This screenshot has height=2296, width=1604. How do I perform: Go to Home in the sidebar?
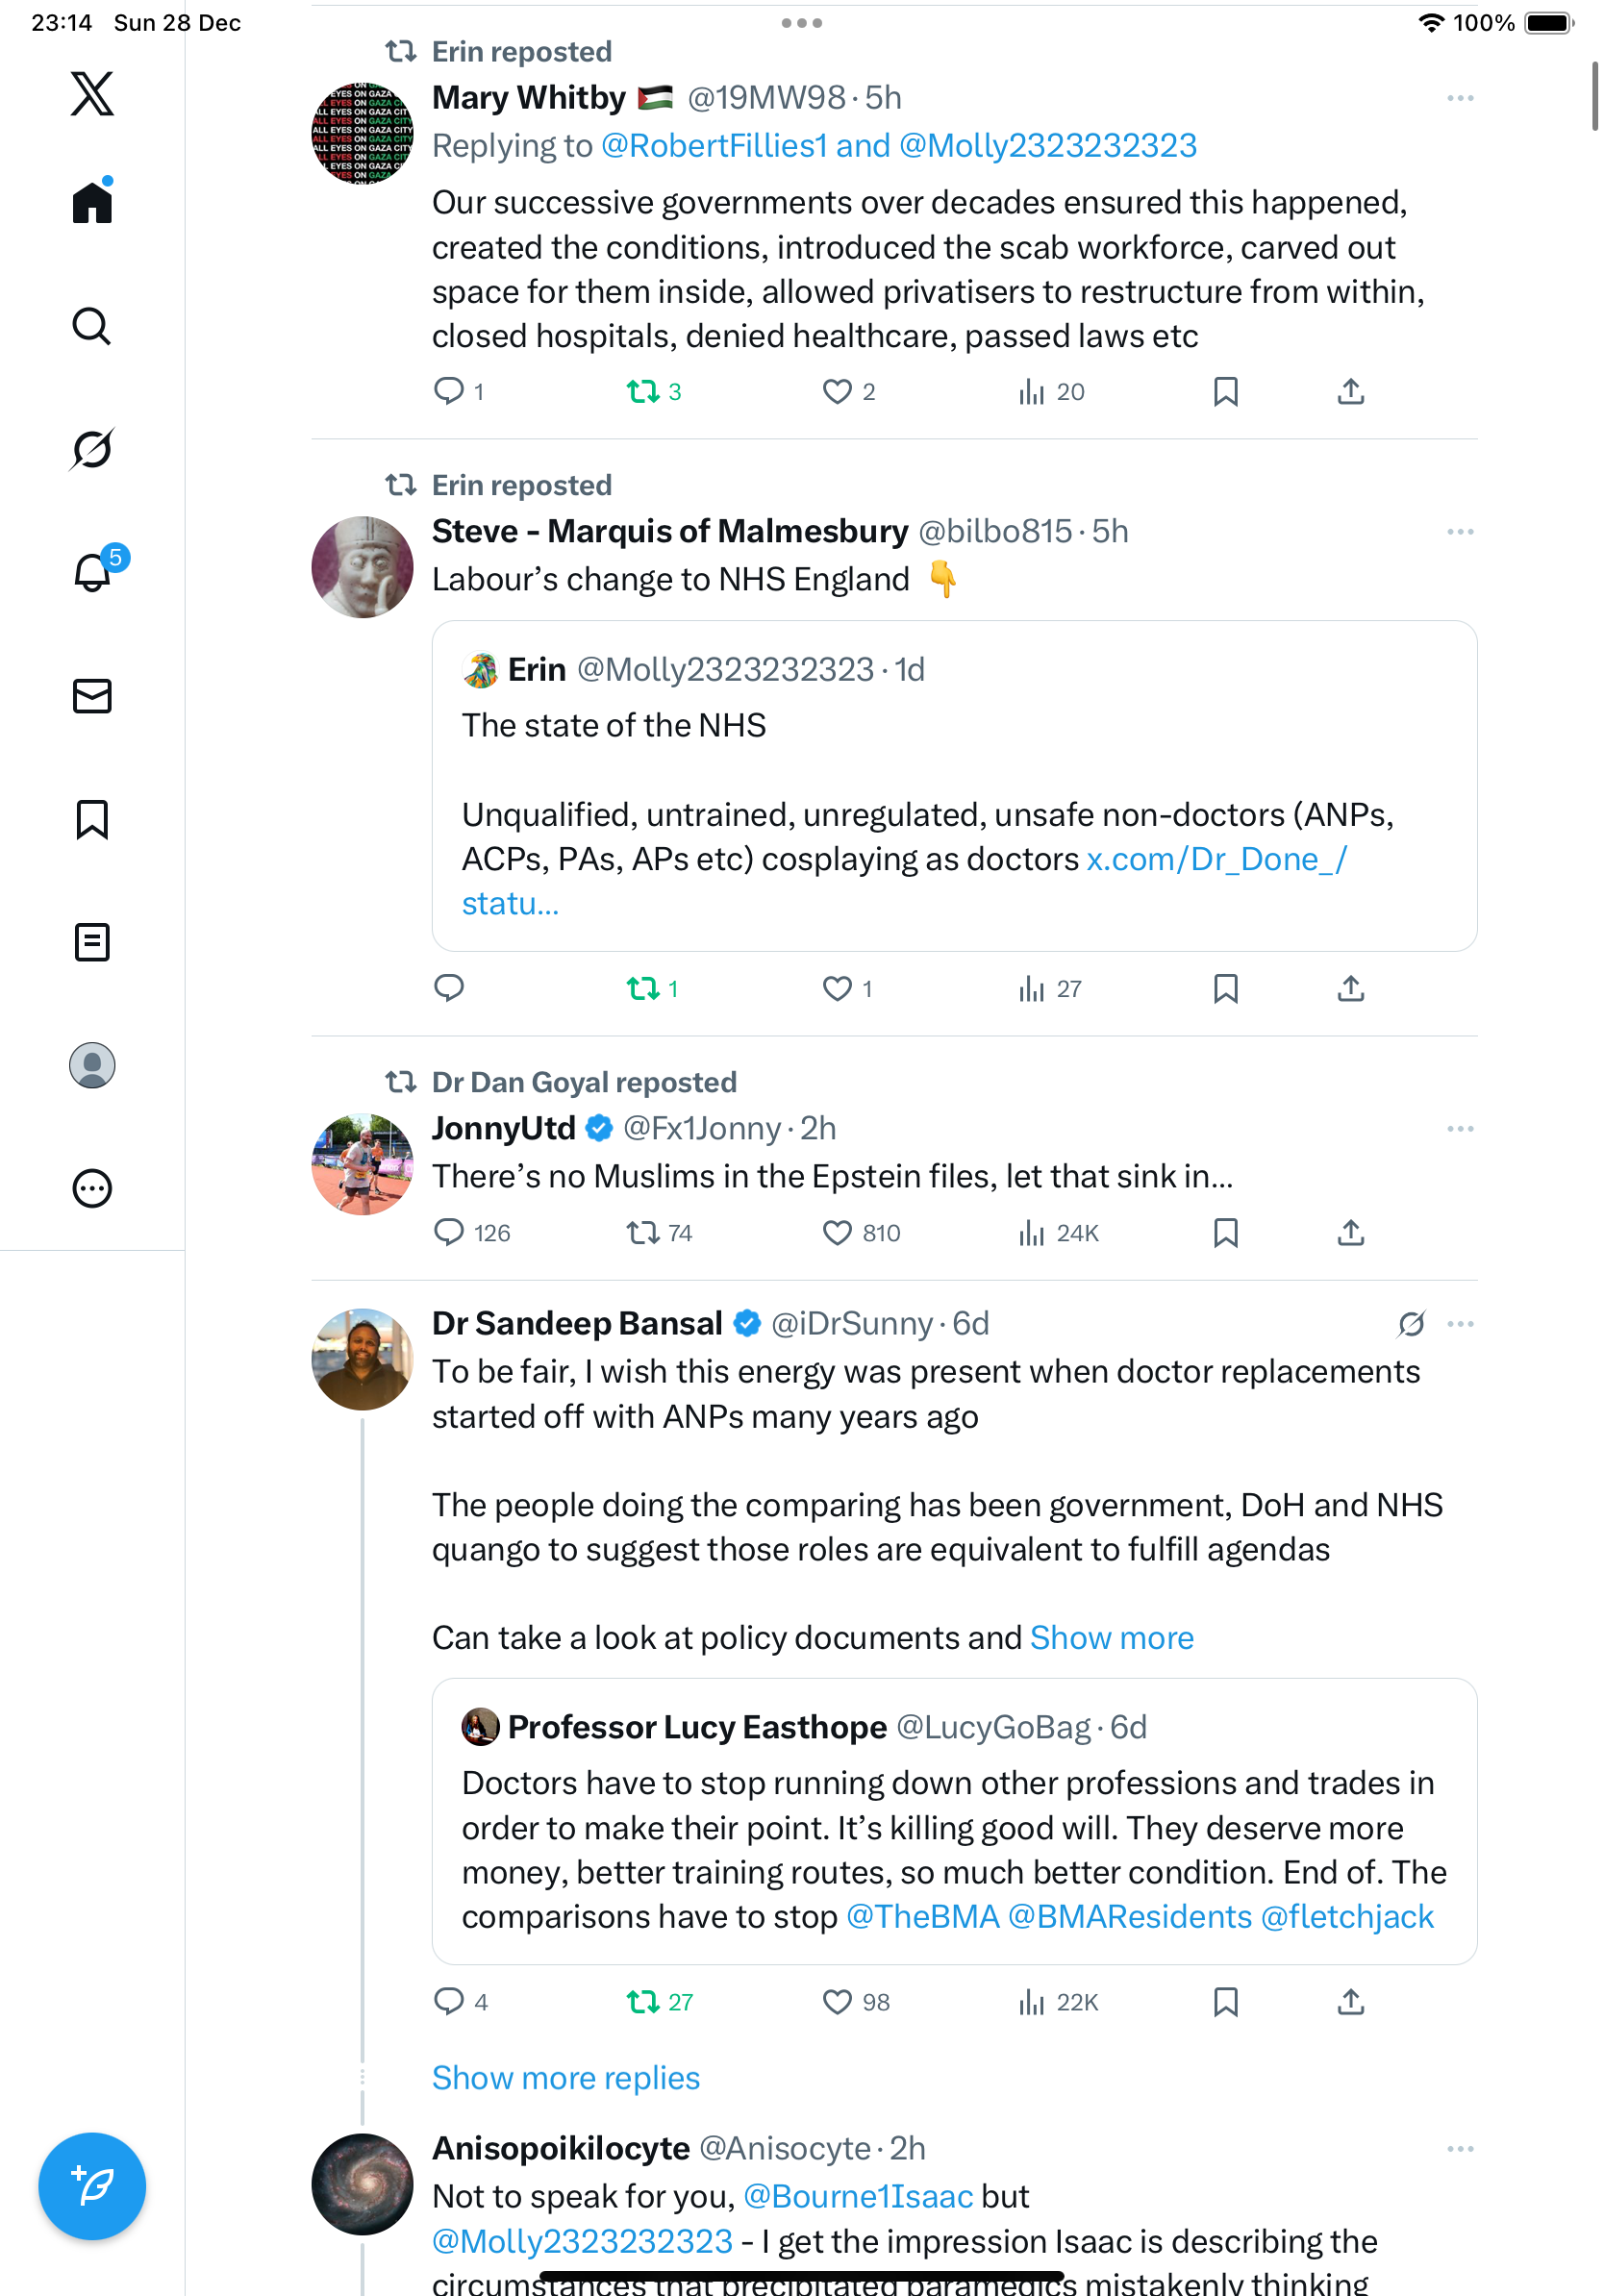[92, 203]
